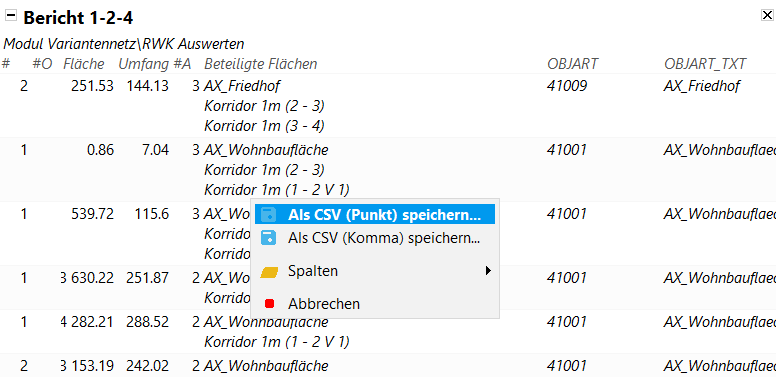Click the save icon beside CSV (Komma)
Image resolution: width=776 pixels, height=377 pixels.
coord(269,237)
